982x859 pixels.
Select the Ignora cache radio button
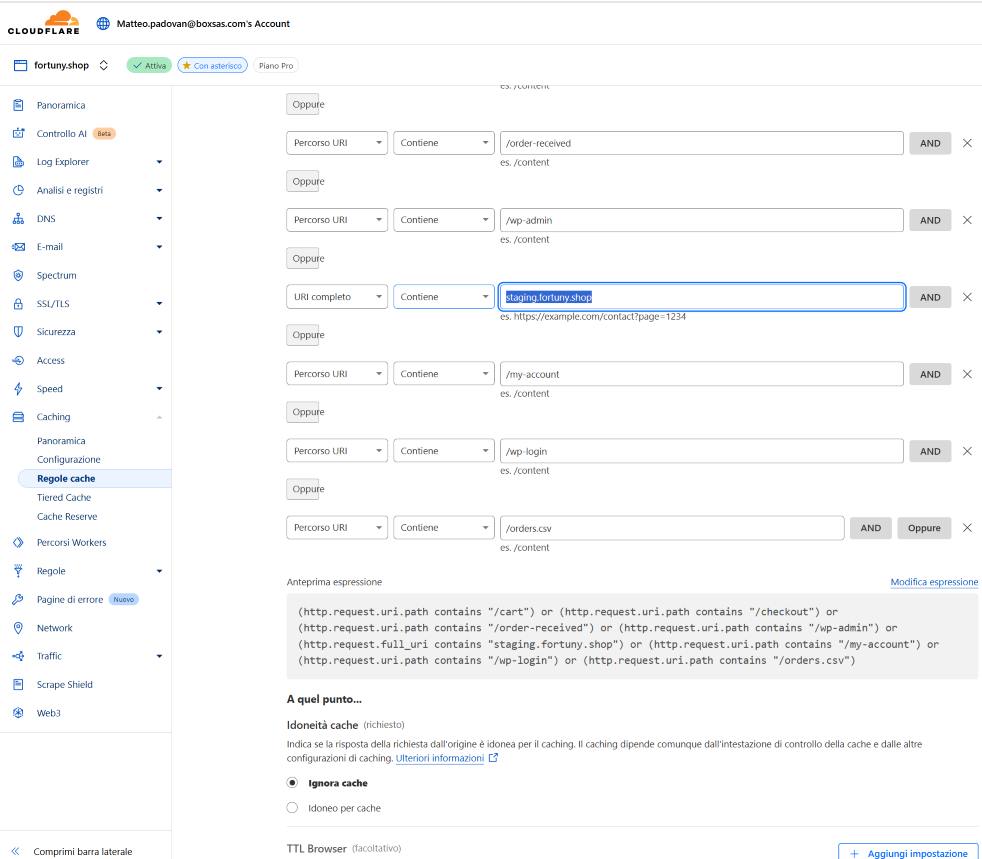(293, 783)
